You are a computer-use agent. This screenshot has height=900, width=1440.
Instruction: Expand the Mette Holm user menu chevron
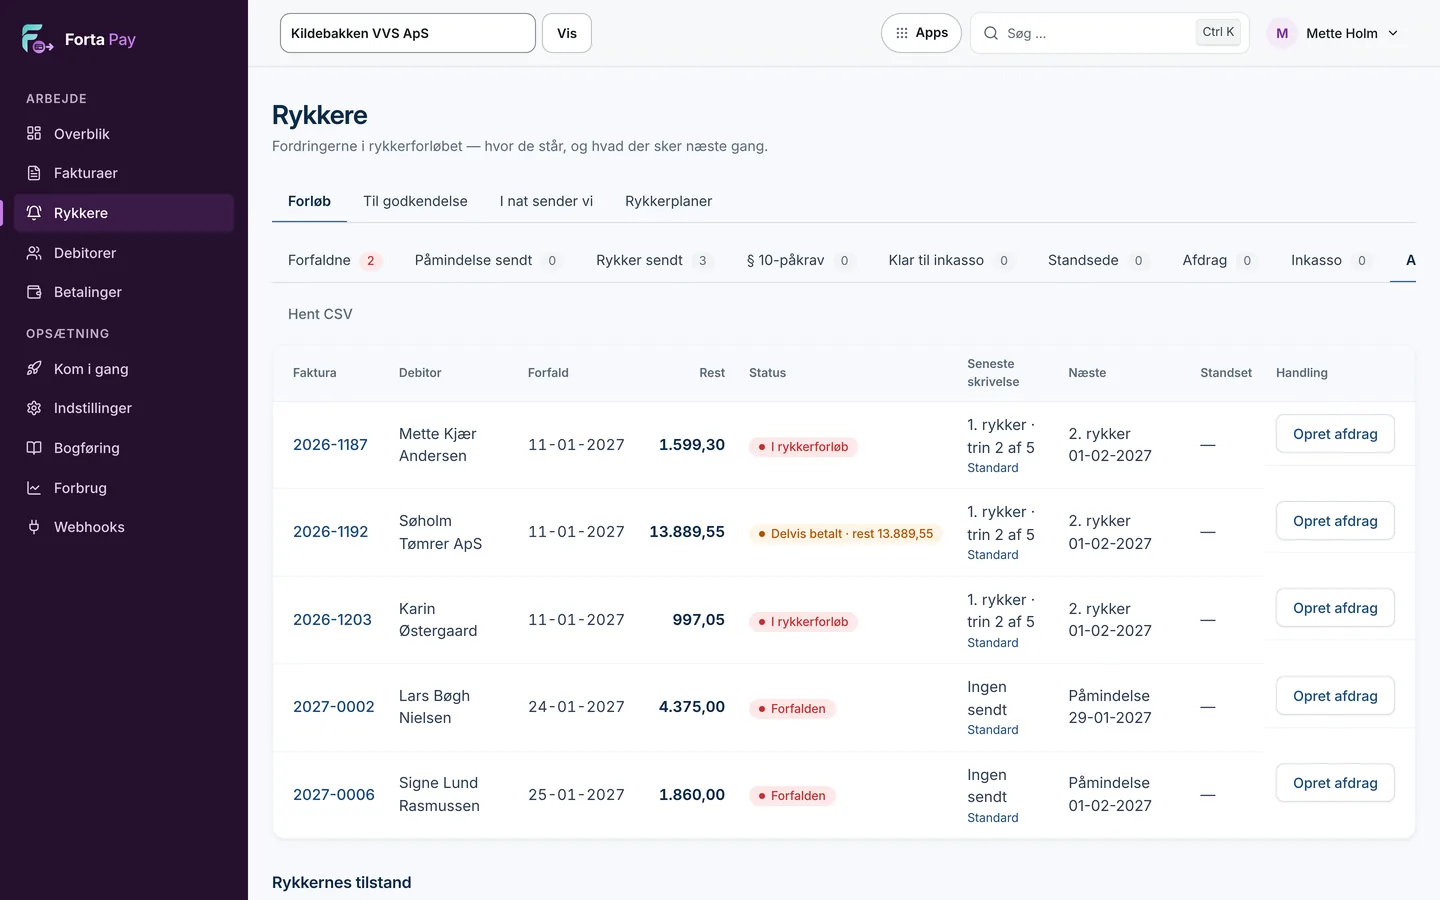pyautogui.click(x=1393, y=33)
